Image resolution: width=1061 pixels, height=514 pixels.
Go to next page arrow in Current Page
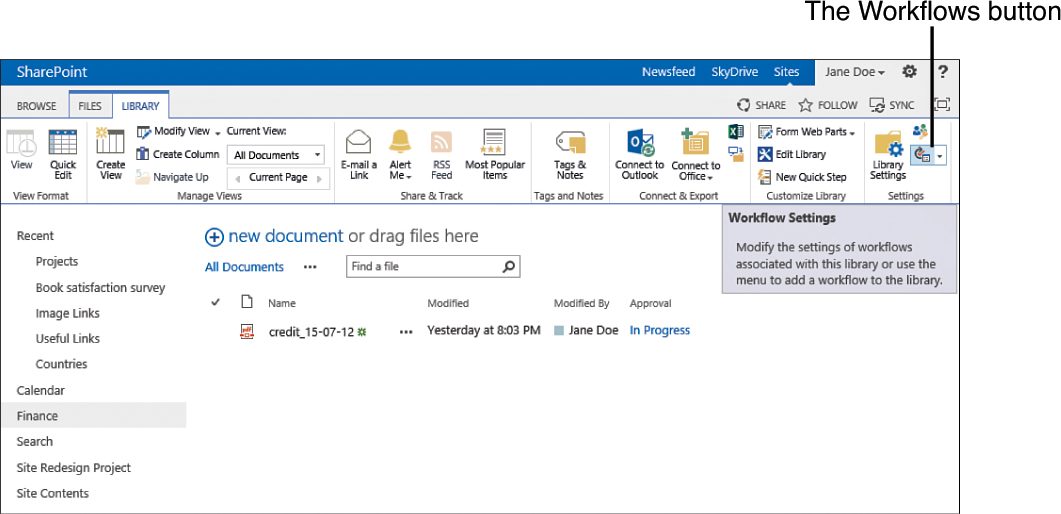pos(319,179)
